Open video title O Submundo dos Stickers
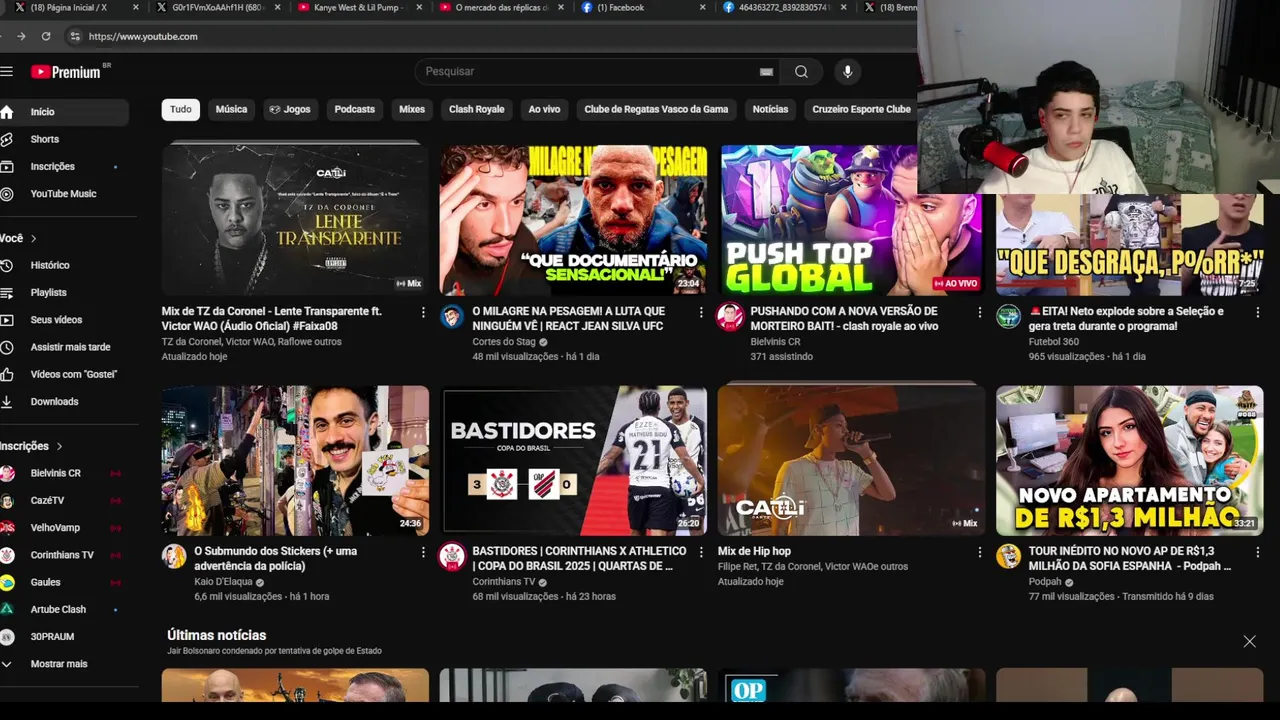Image resolution: width=1280 pixels, height=720 pixels. (x=275, y=558)
